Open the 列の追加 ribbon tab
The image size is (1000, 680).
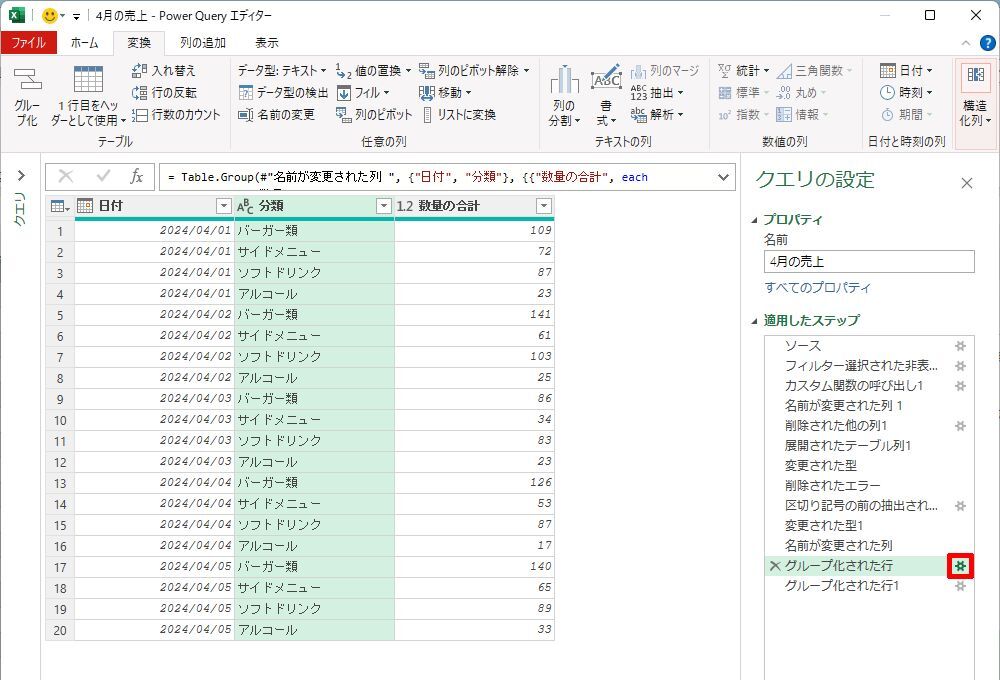(202, 43)
